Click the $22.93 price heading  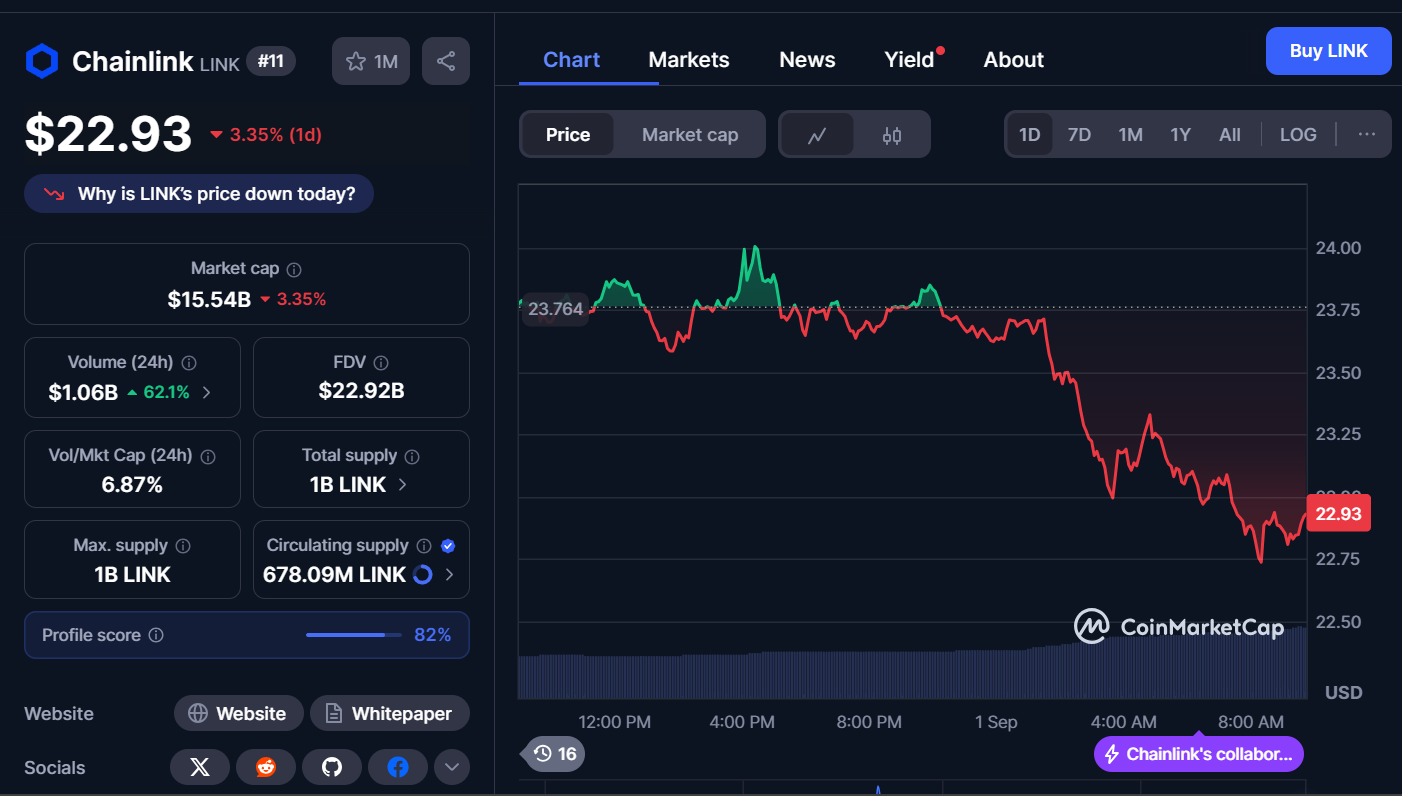(108, 134)
